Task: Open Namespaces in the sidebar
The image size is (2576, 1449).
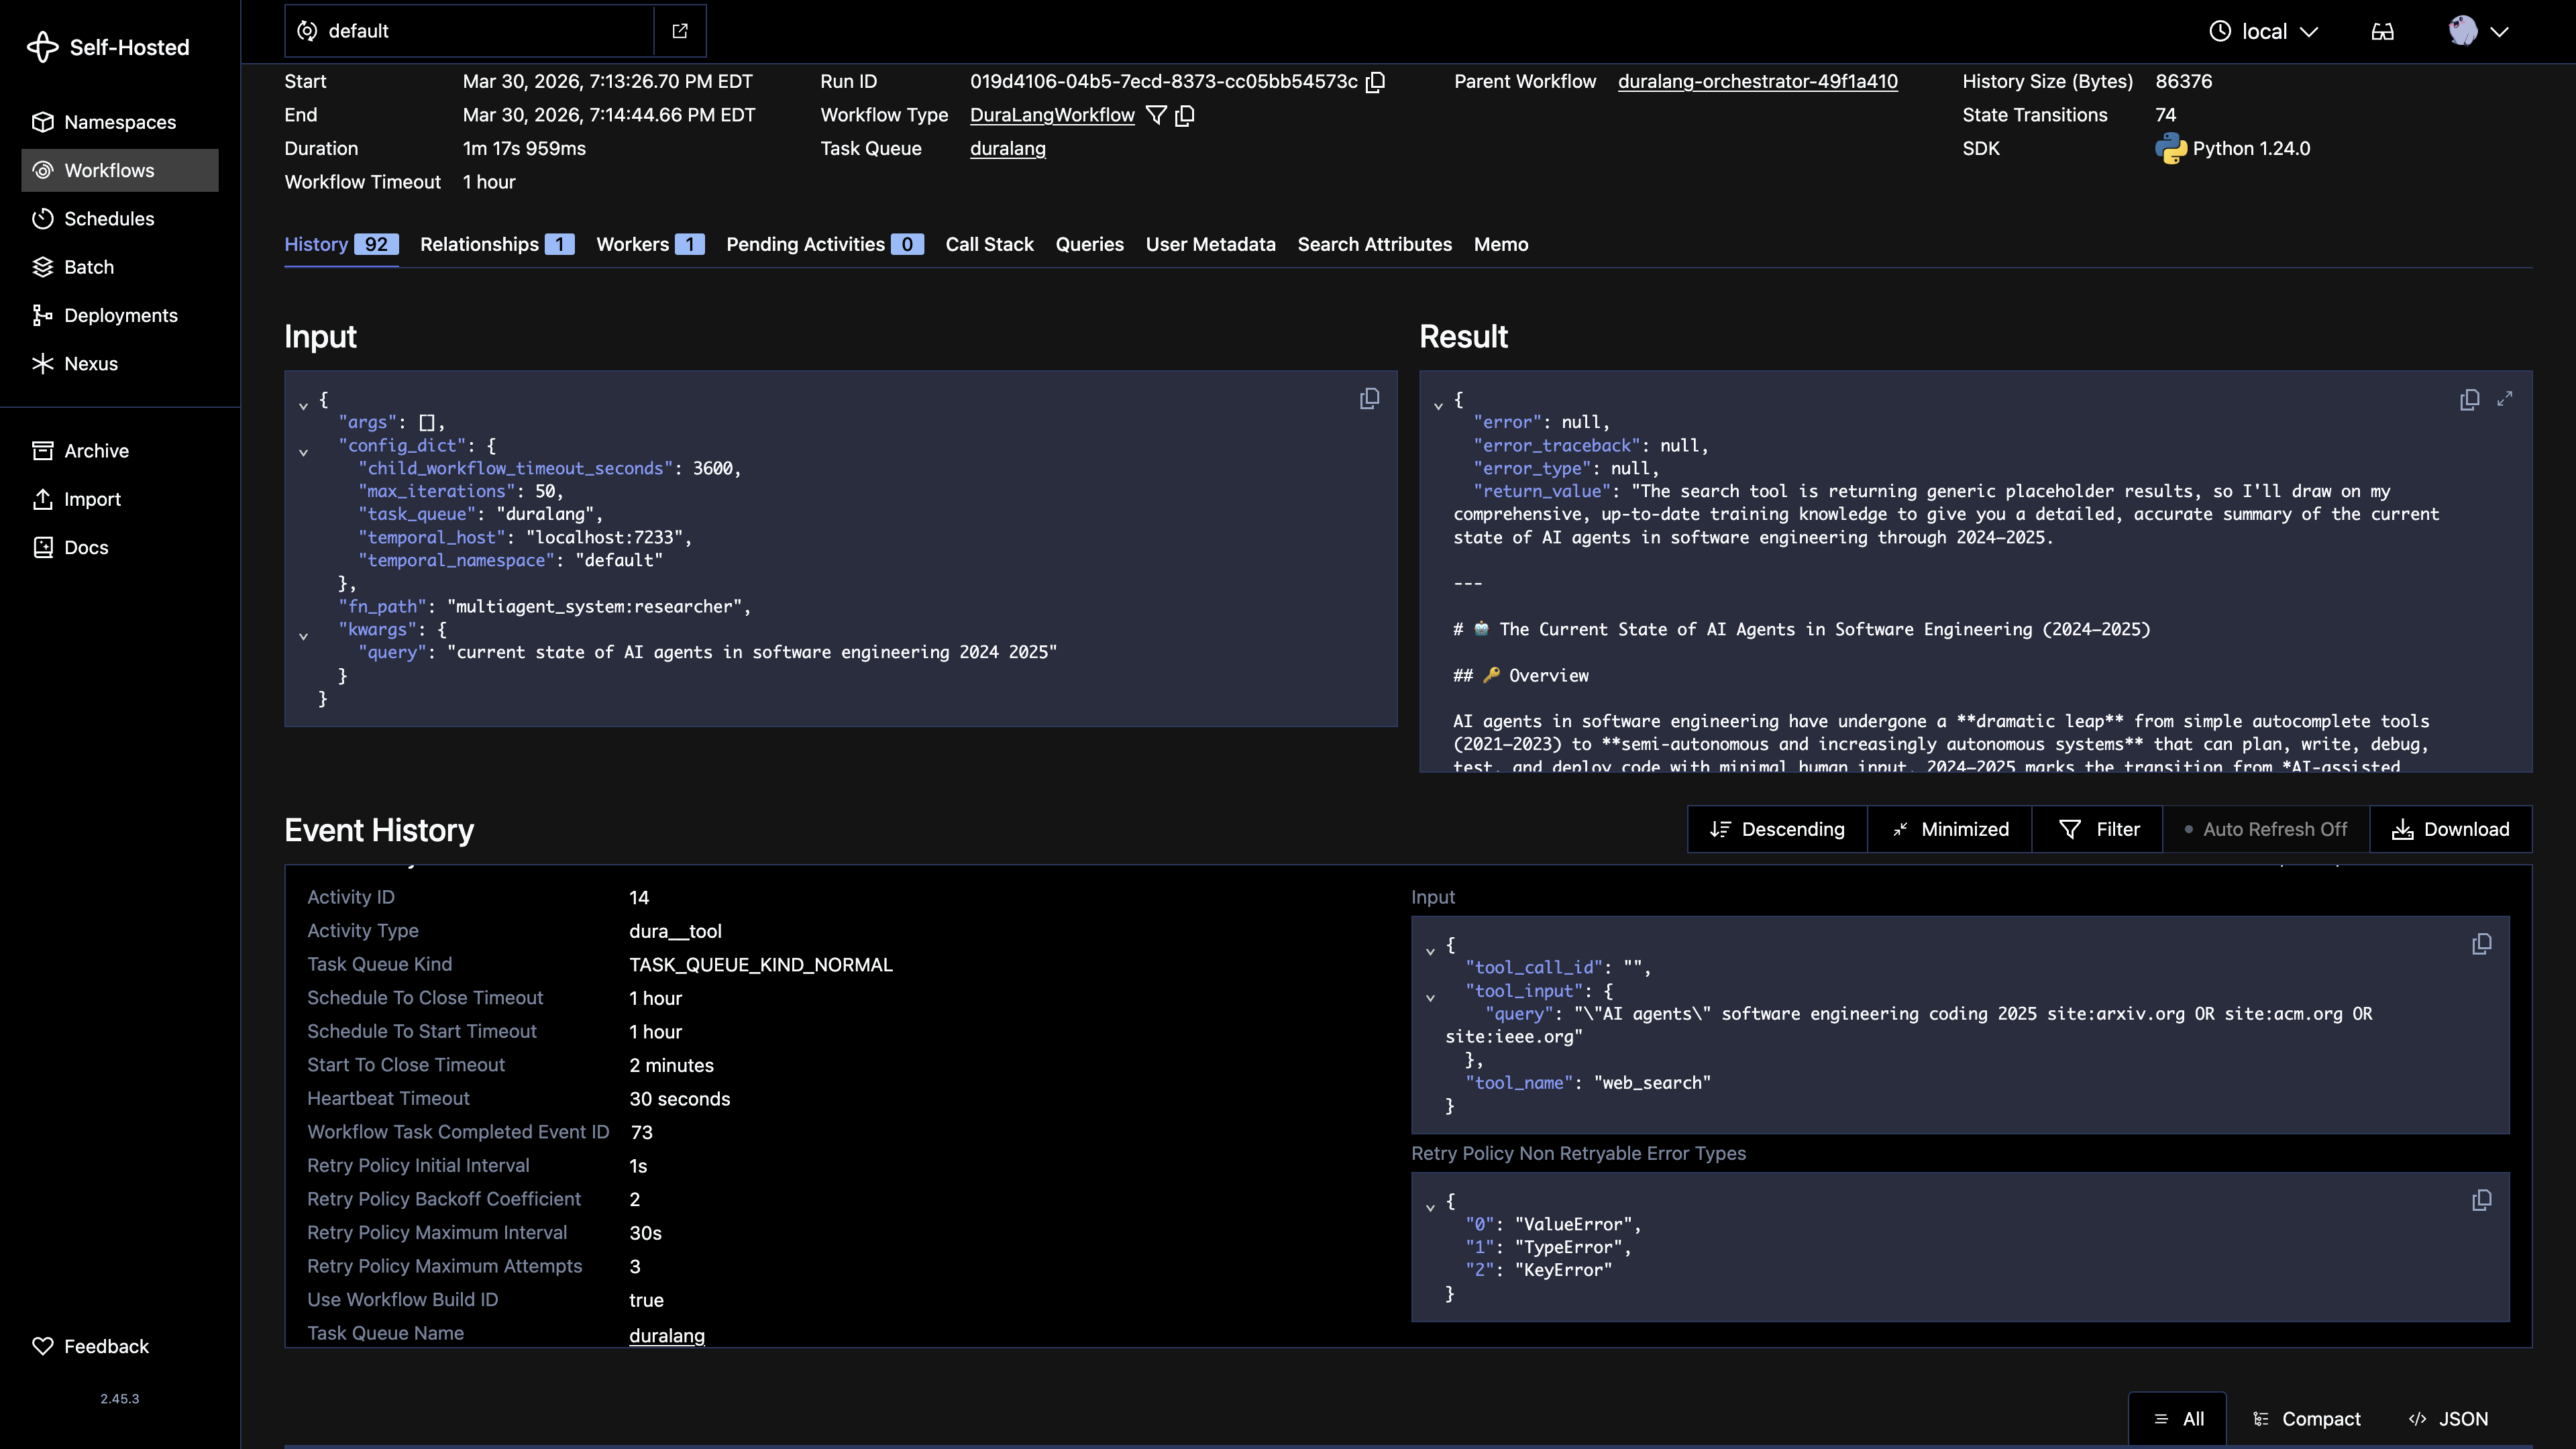Action: pyautogui.click(x=120, y=122)
